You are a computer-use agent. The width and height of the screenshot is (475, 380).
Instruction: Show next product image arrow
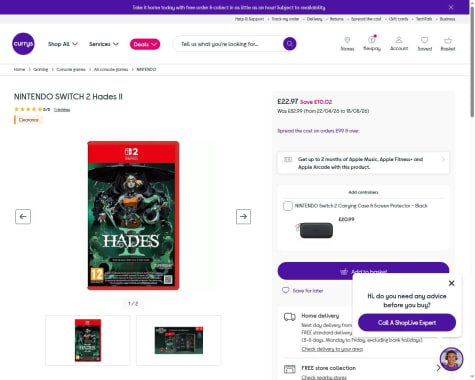[x=243, y=217]
